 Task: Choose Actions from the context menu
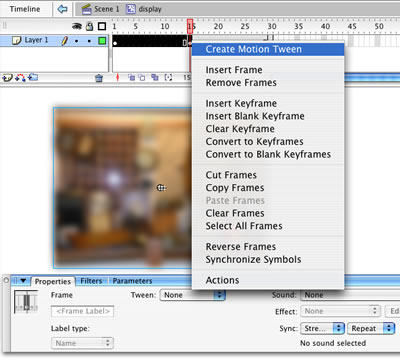(x=268, y=280)
